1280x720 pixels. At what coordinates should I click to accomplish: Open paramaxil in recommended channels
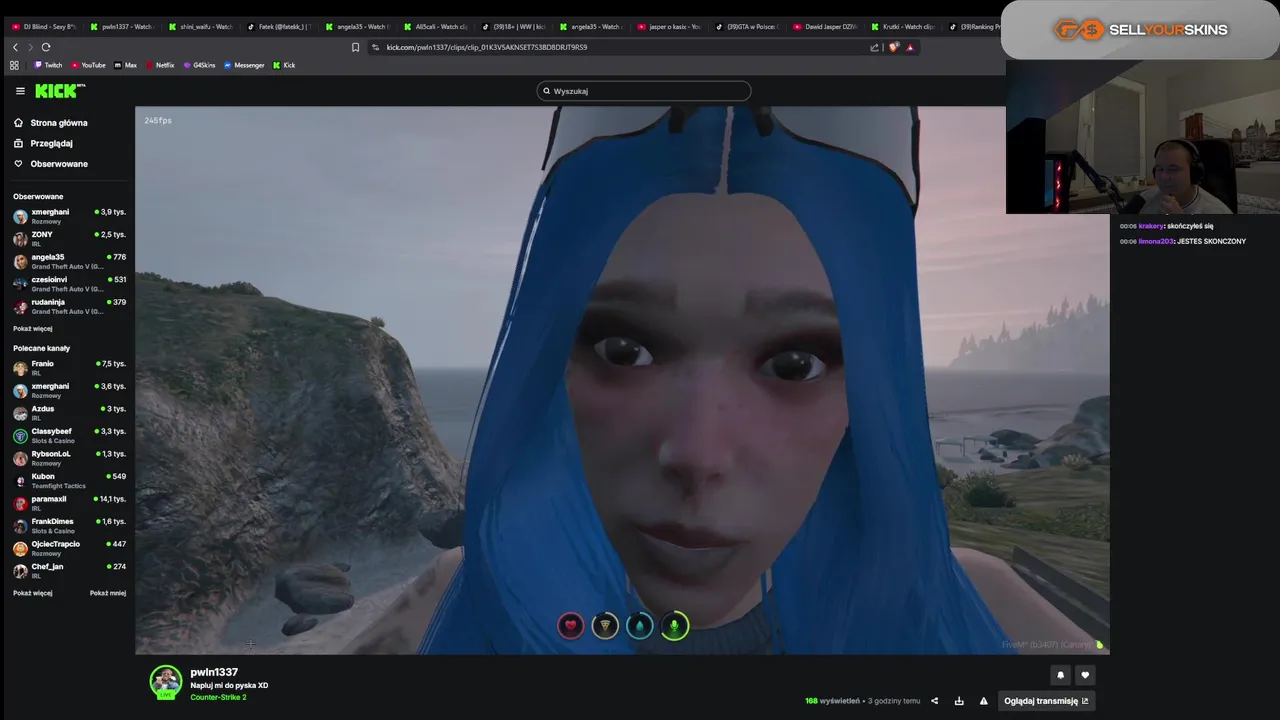69,503
